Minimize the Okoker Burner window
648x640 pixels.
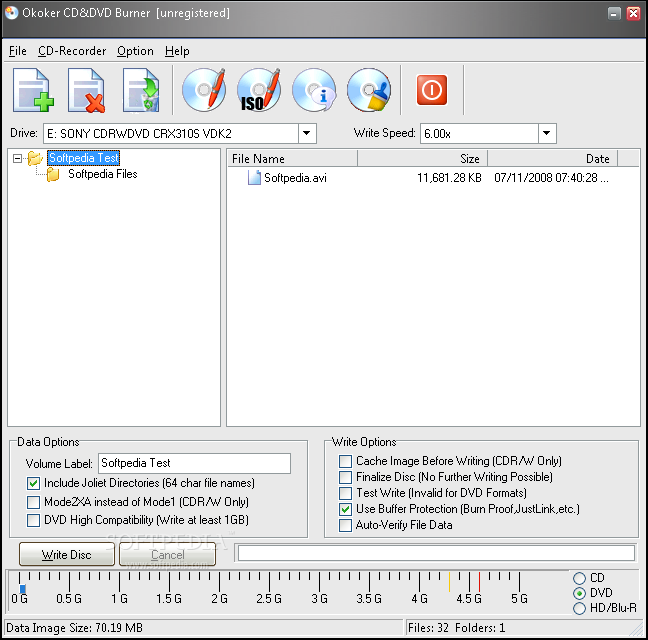614,14
